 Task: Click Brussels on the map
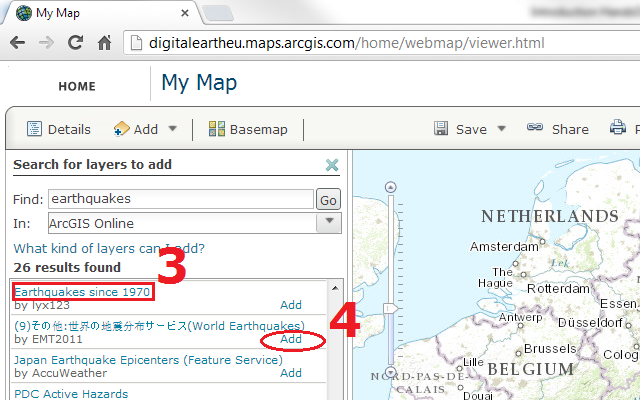click(550, 349)
